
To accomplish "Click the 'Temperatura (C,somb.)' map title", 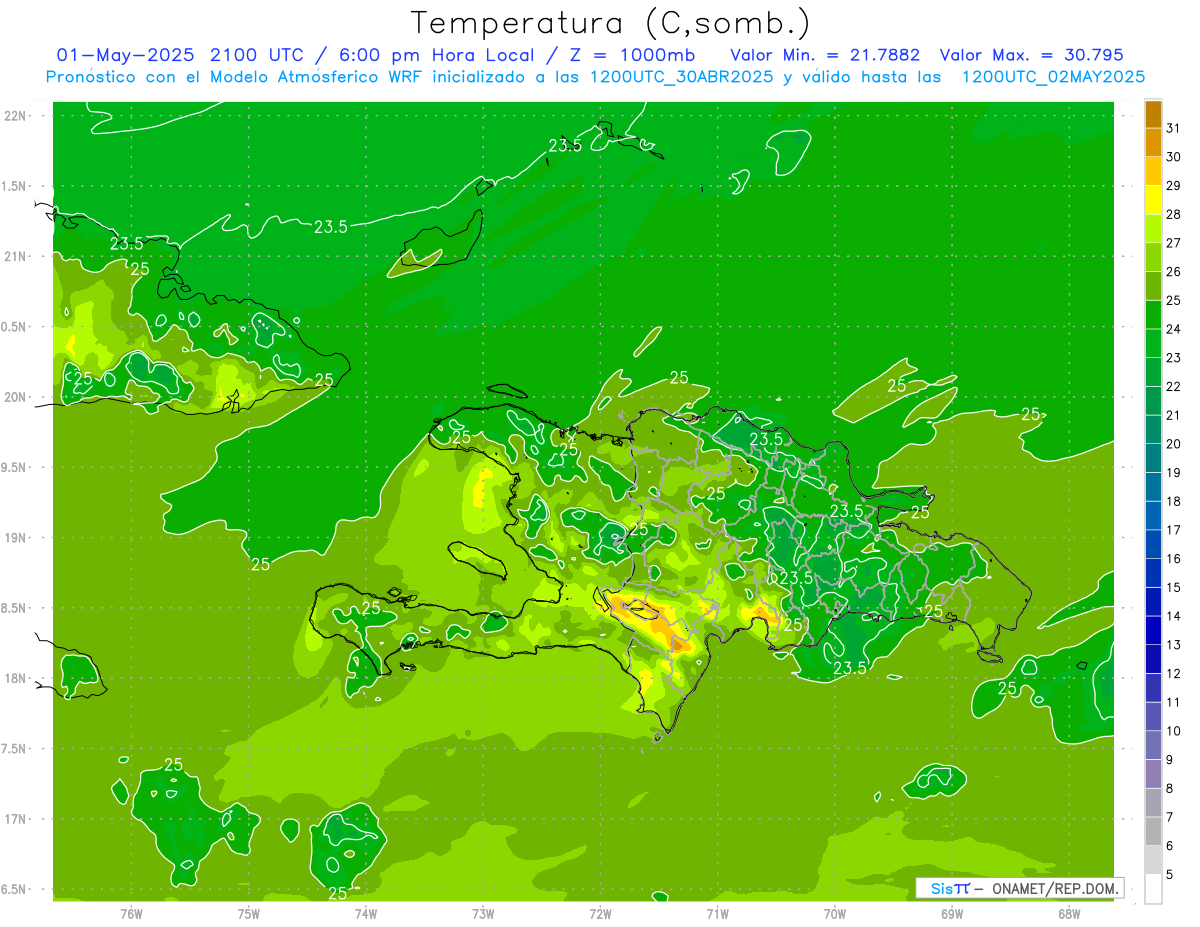I will click(x=610, y=23).
